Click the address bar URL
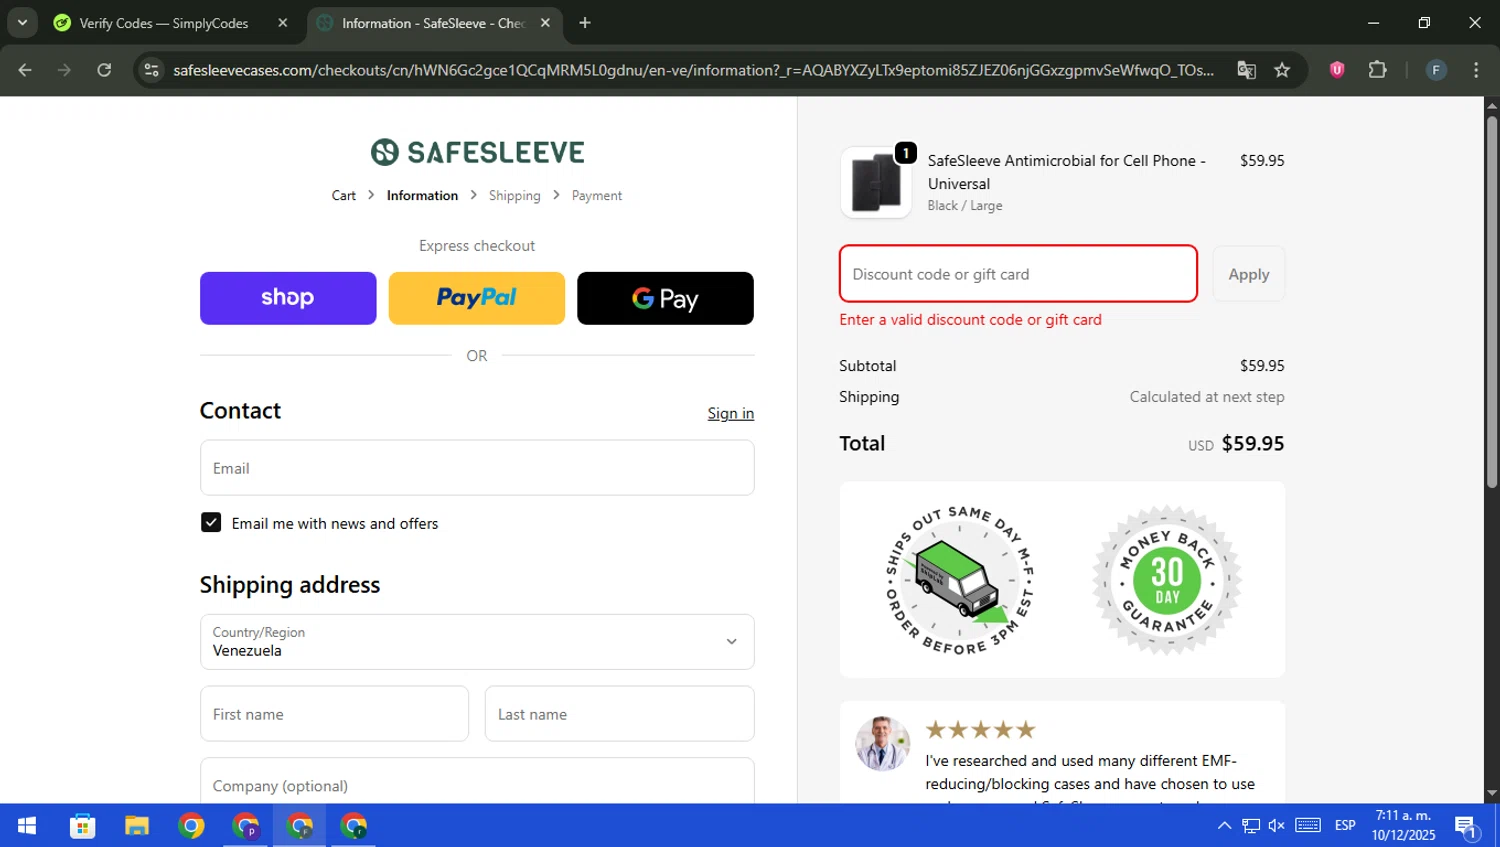Screen dimensions: 1500x847 693,70
